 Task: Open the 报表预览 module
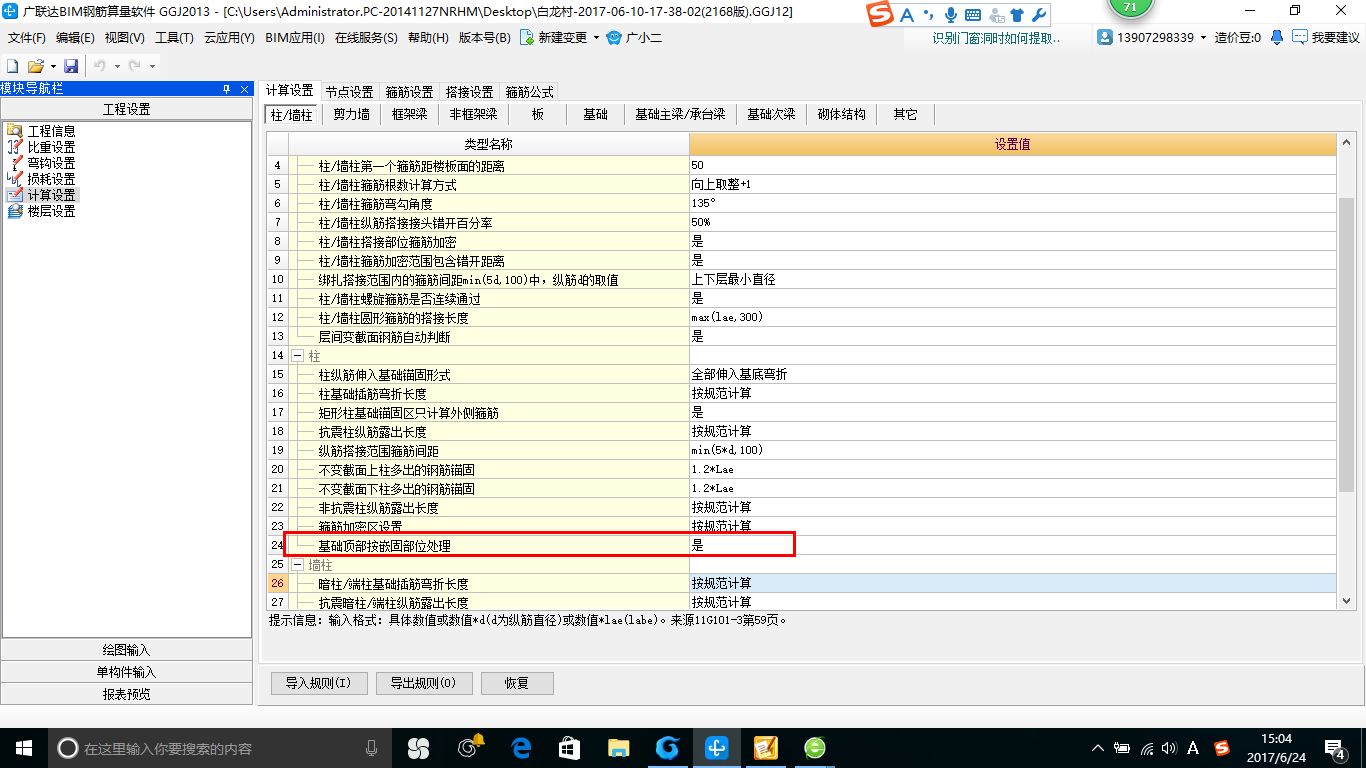pos(127,694)
